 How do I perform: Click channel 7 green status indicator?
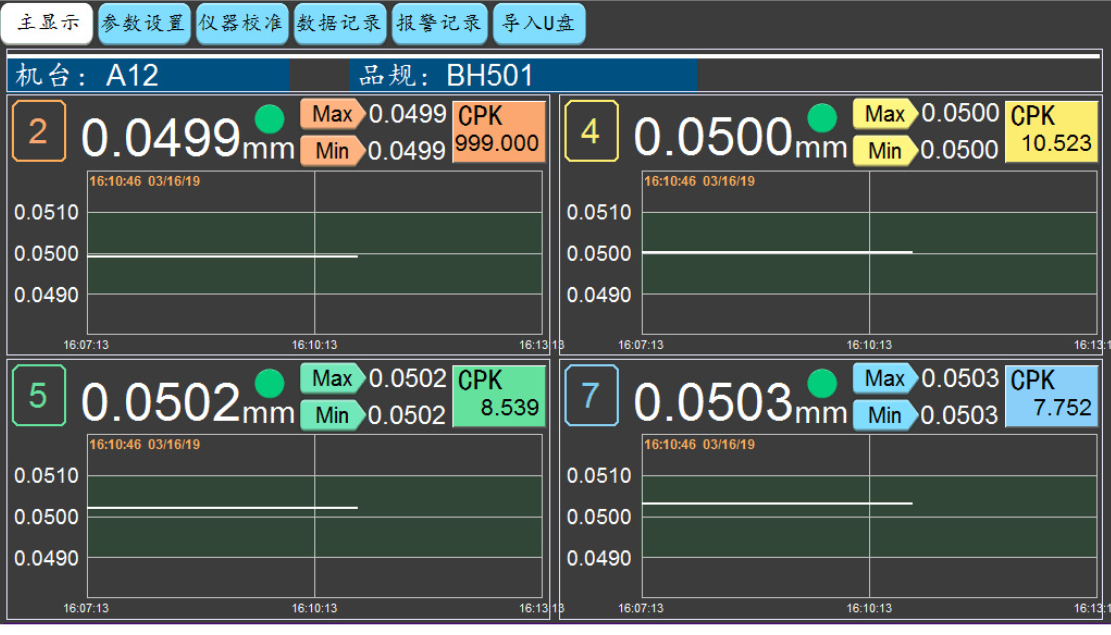(822, 383)
